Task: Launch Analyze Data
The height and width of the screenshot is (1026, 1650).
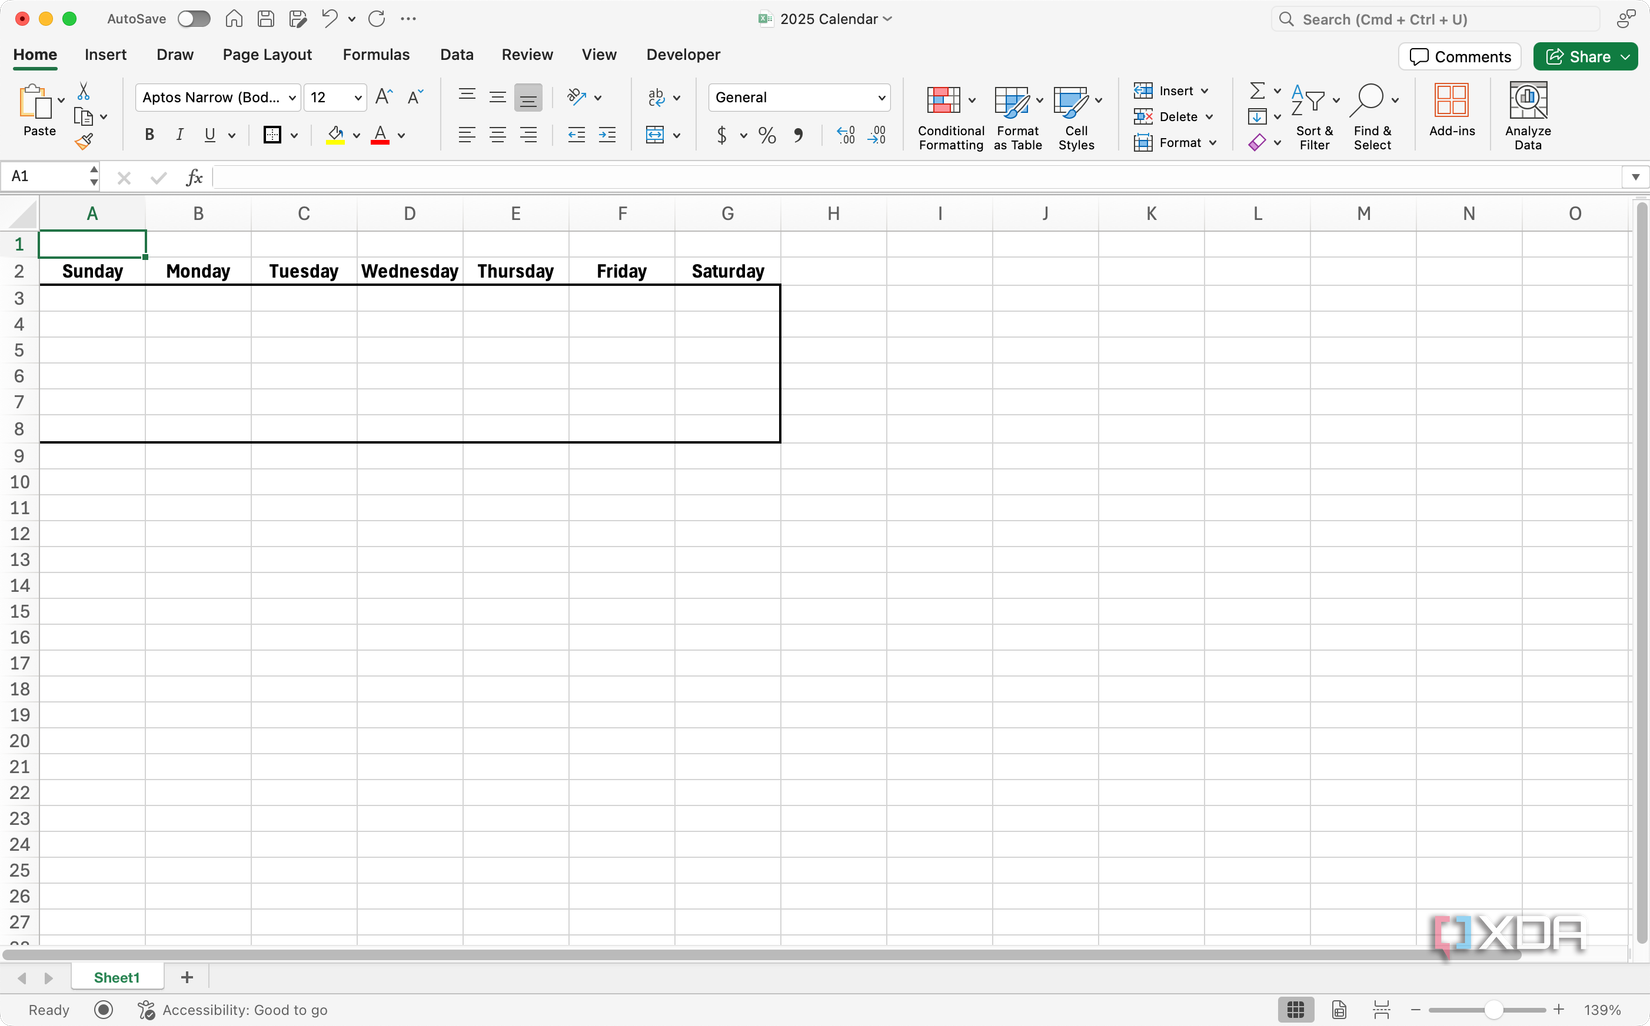Action: click(1528, 117)
